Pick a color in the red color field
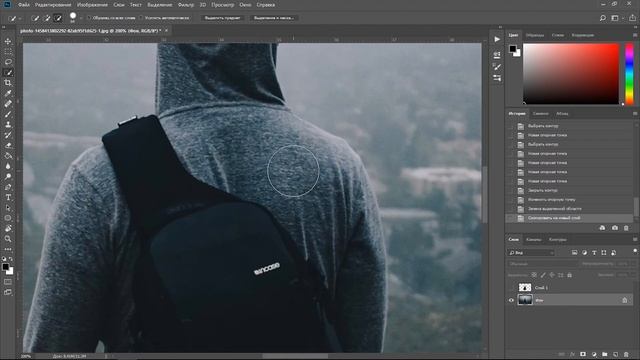The width and height of the screenshot is (640, 360). click(x=571, y=73)
